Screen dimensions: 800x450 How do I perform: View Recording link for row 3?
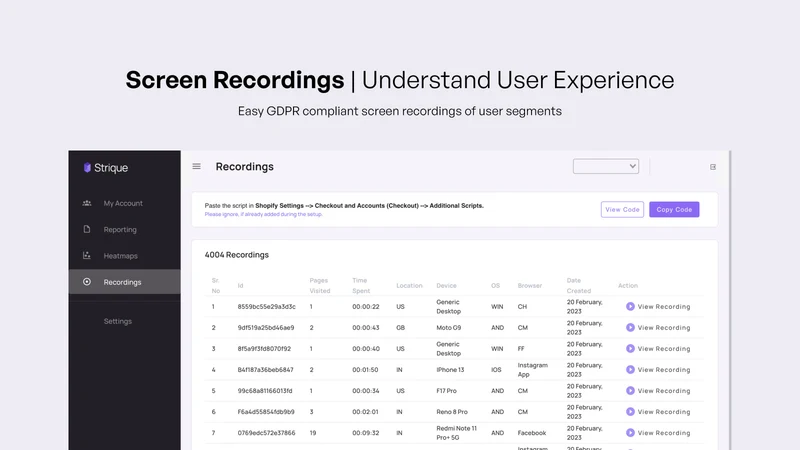pos(664,348)
